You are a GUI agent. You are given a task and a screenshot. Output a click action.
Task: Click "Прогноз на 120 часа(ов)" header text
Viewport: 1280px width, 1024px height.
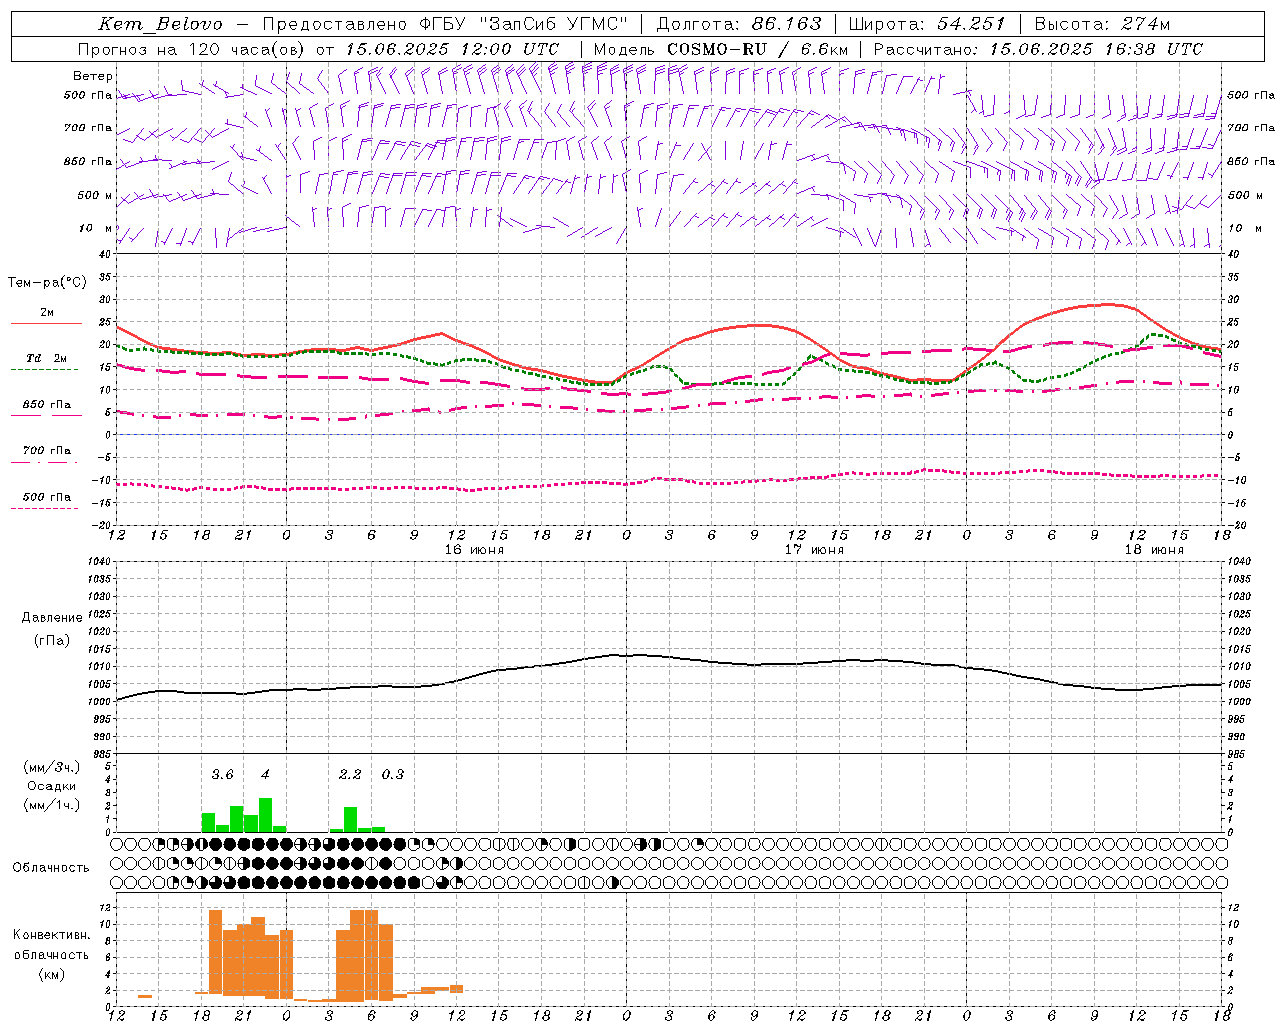pyautogui.click(x=192, y=49)
